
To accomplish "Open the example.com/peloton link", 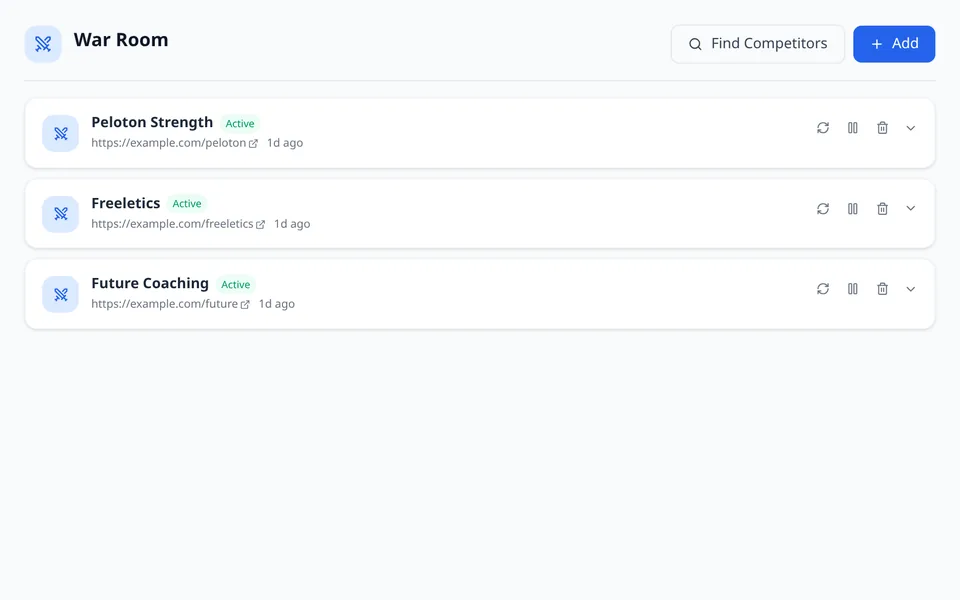I will (x=174, y=143).
